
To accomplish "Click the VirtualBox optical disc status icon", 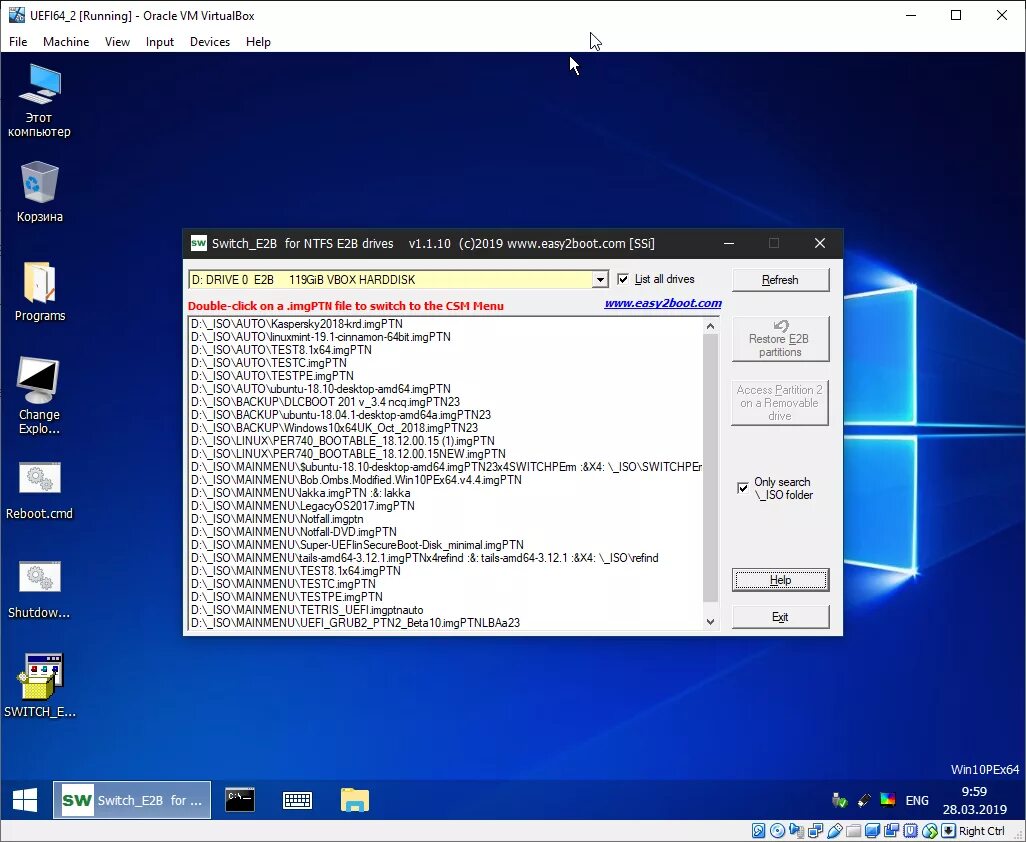I will point(777,831).
